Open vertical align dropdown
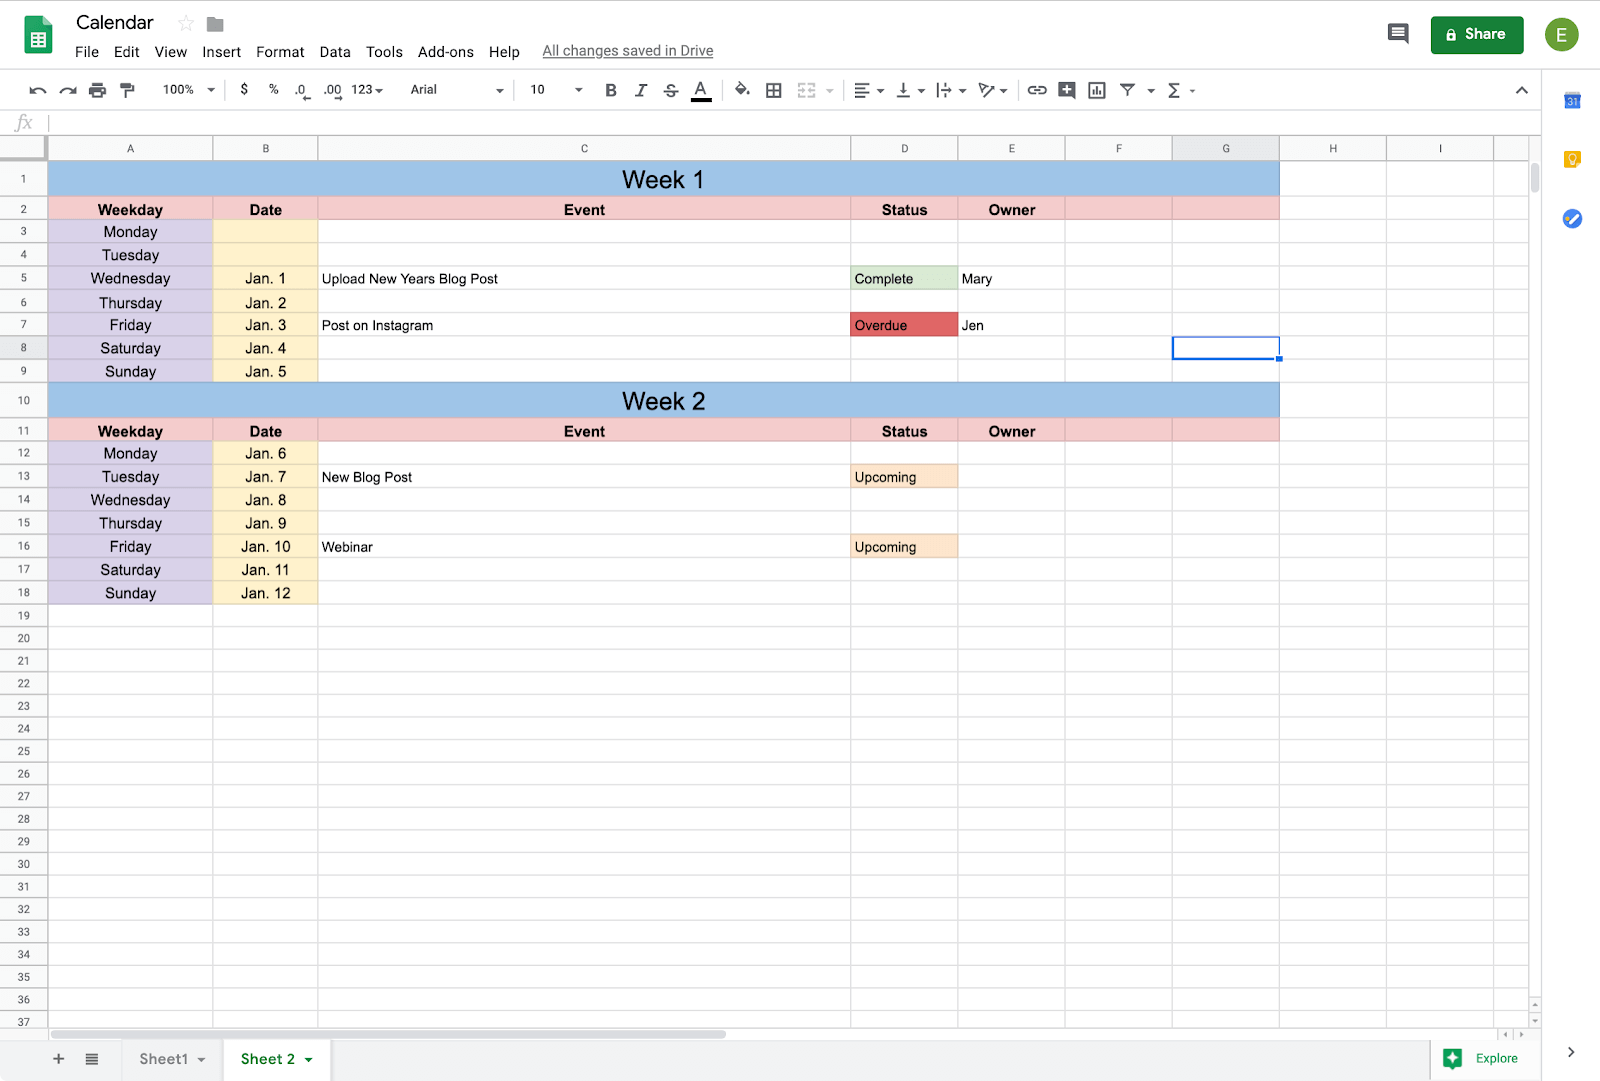The height and width of the screenshot is (1081, 1600). (x=910, y=90)
